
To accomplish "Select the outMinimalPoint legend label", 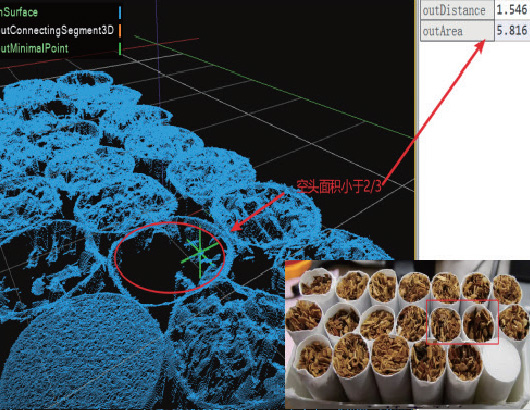I will (34, 49).
